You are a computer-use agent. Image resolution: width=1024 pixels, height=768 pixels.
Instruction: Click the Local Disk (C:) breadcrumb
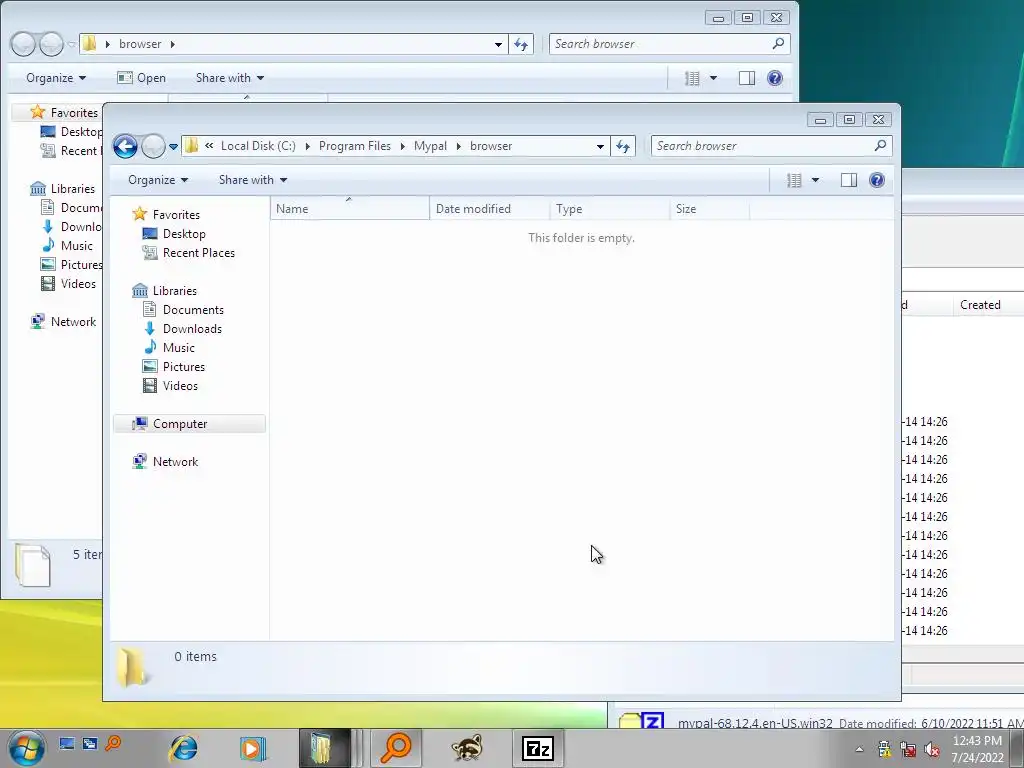point(258,146)
